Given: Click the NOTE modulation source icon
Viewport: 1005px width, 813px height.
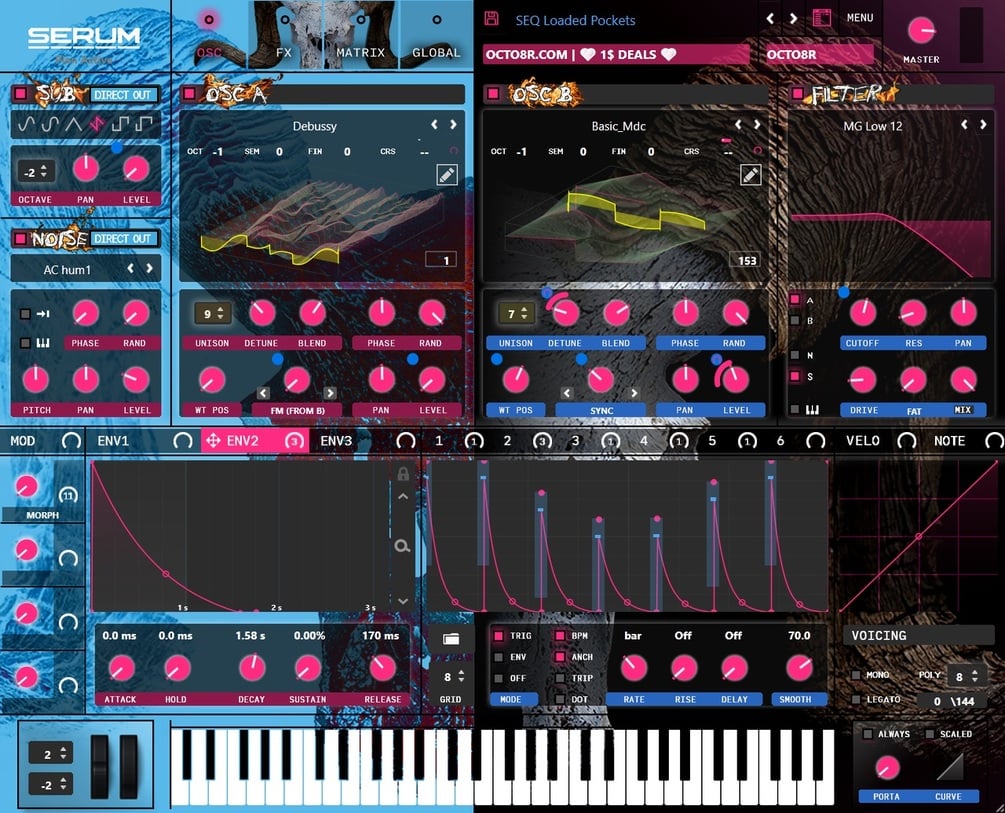Looking at the screenshot, I should pos(993,440).
